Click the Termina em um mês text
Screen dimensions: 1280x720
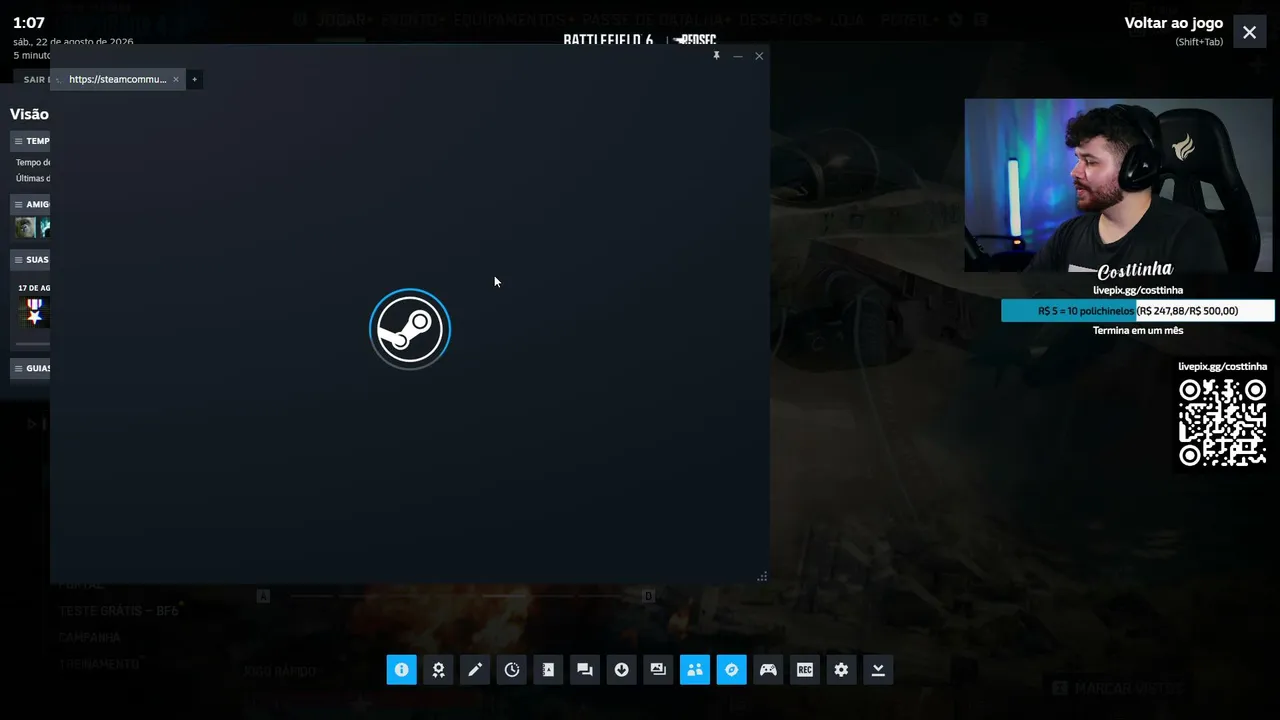coord(1138,331)
